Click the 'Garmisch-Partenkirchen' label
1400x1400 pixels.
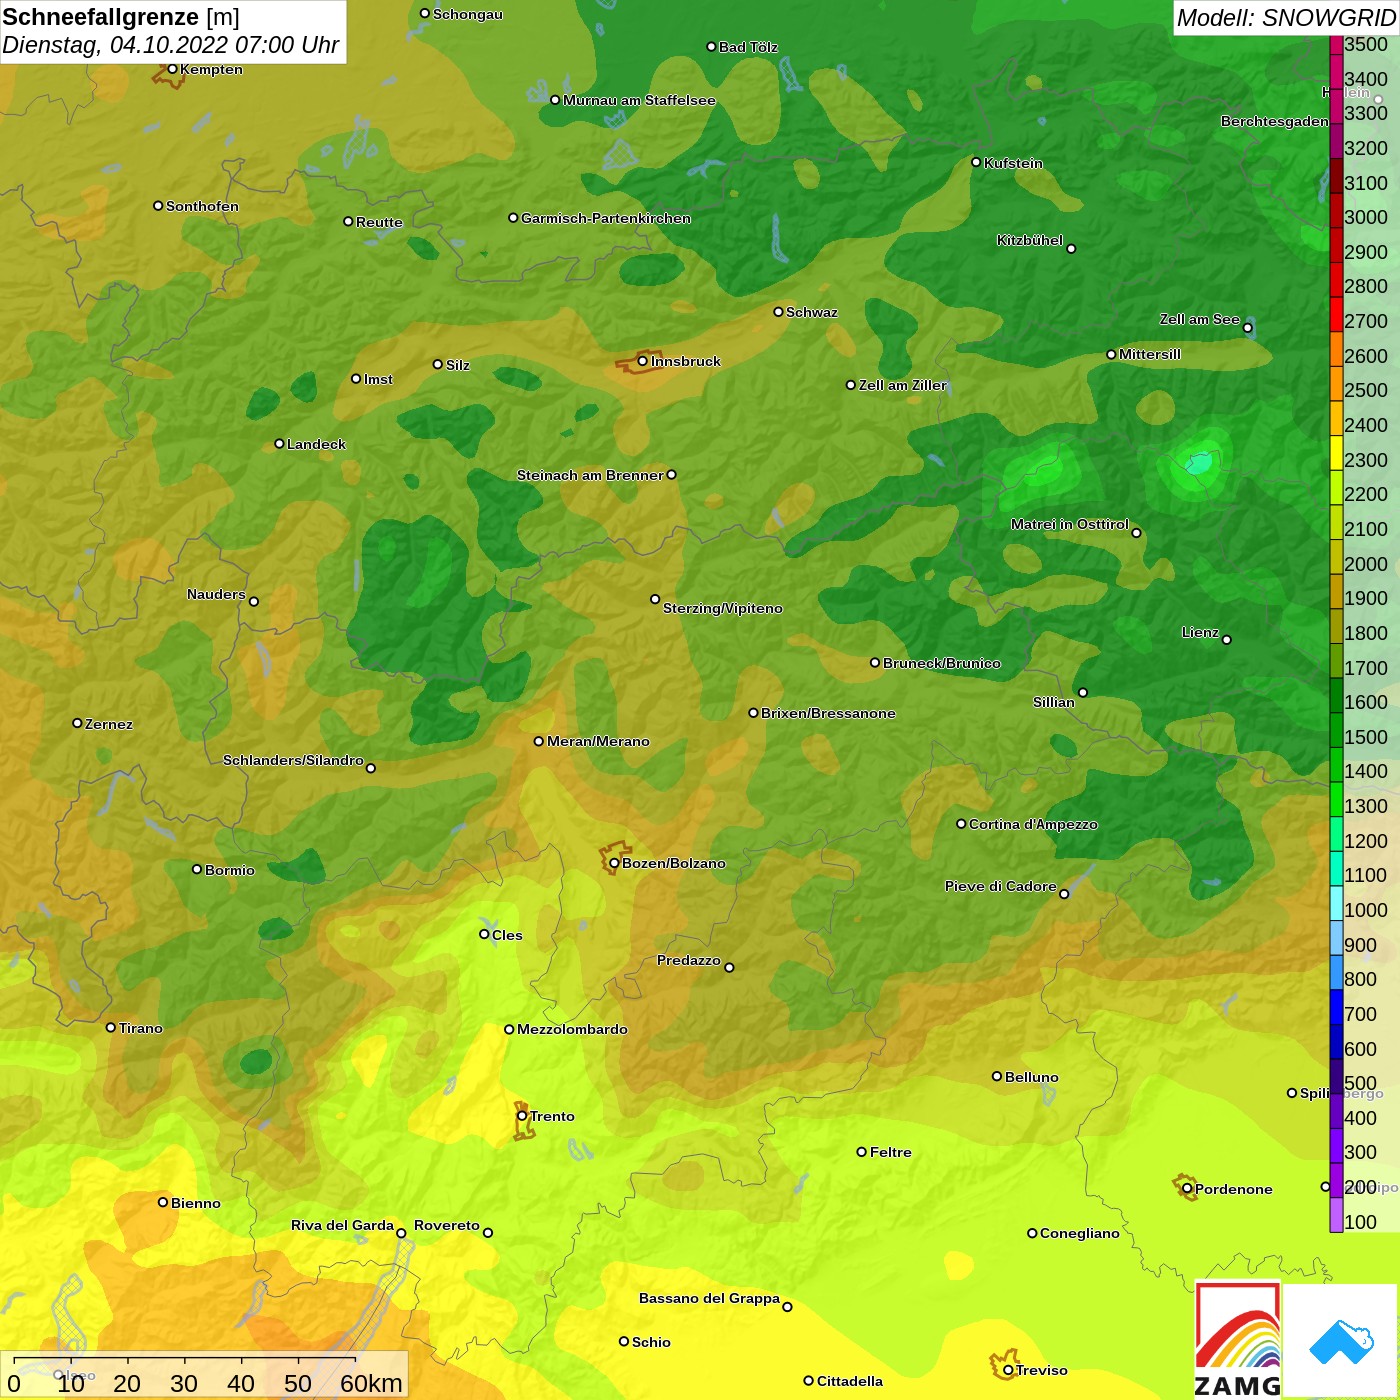(606, 218)
